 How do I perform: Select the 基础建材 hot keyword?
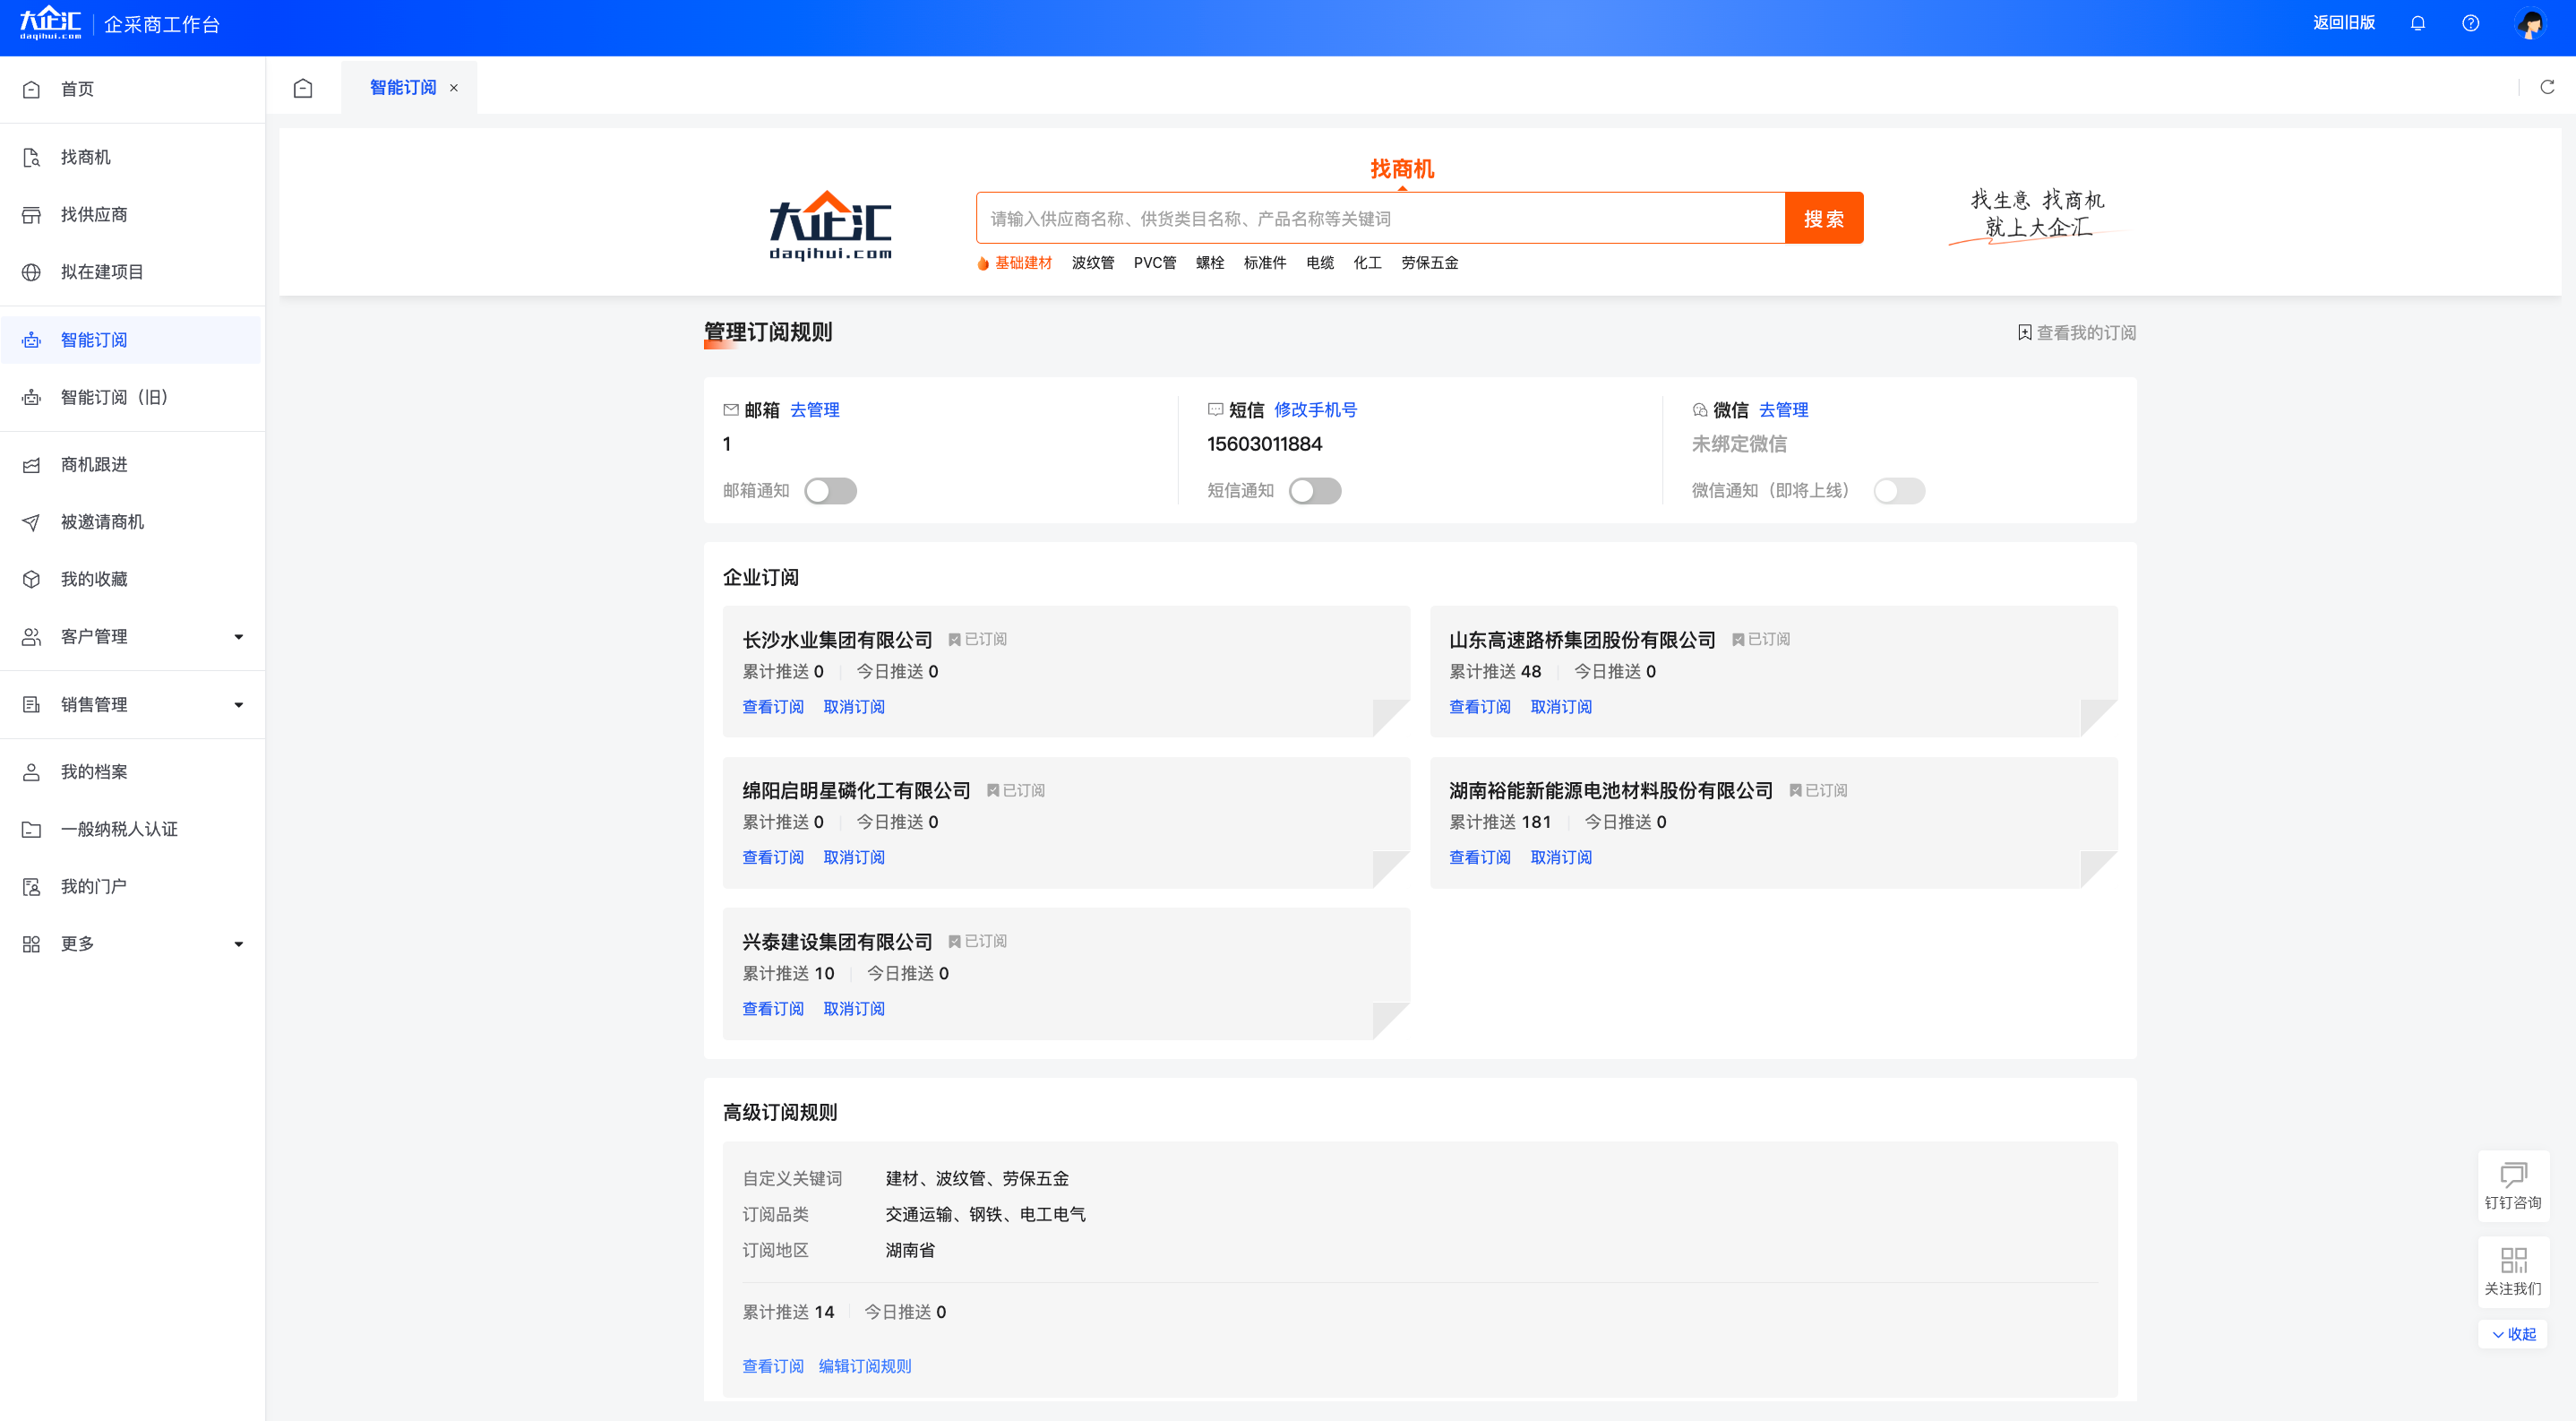[x=1022, y=263]
